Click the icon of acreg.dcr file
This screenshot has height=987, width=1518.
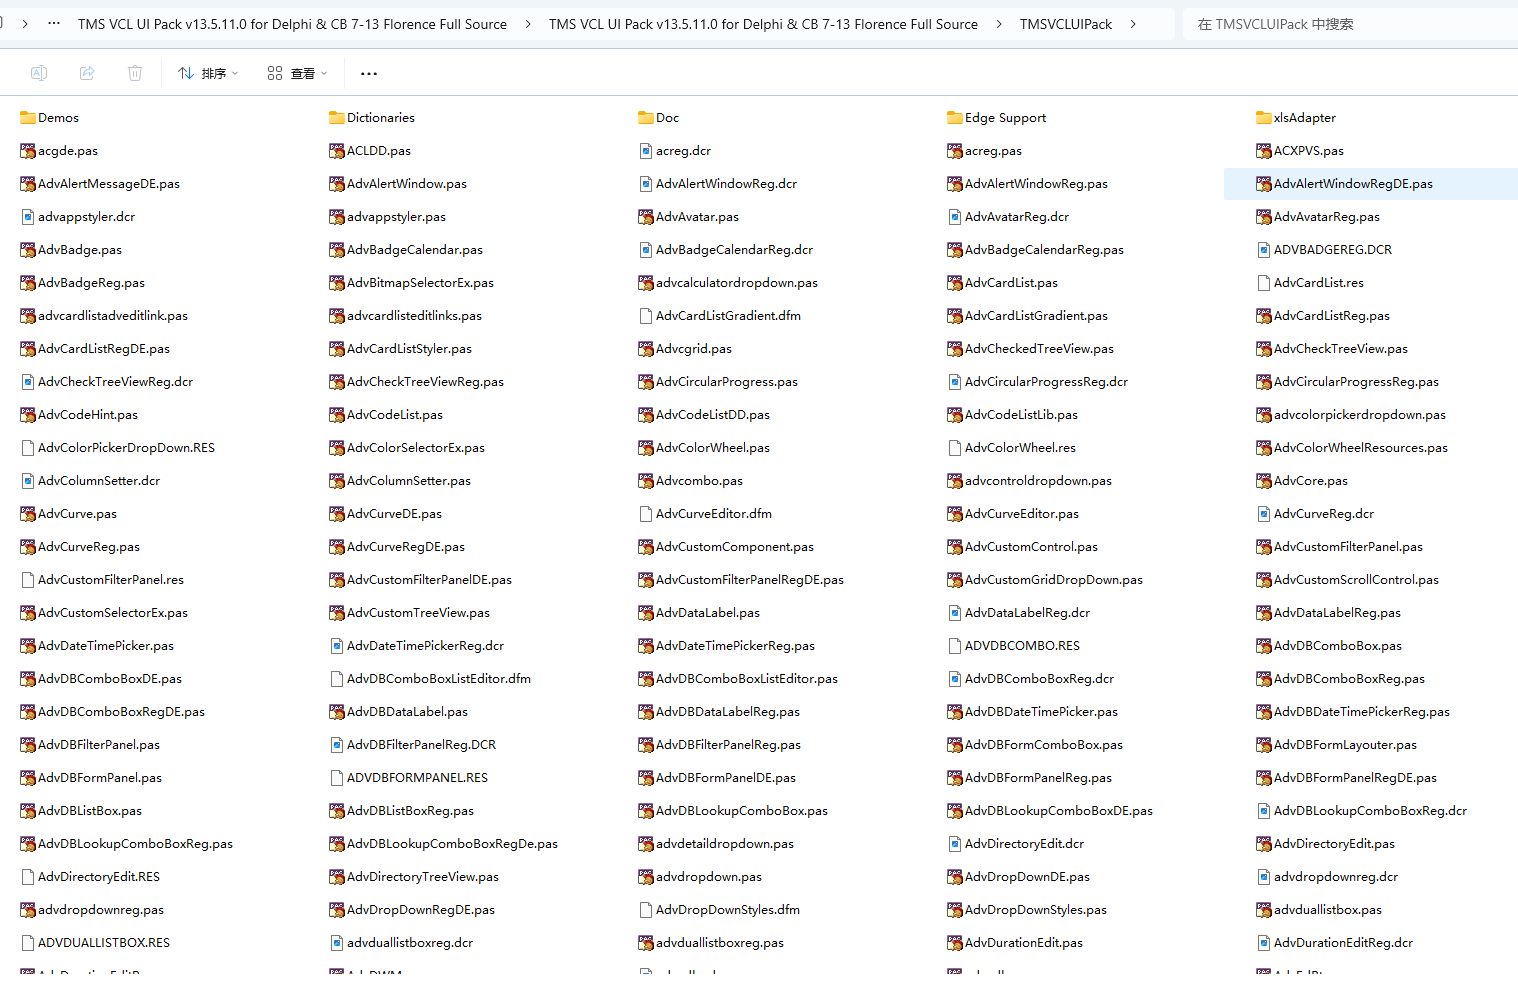646,151
